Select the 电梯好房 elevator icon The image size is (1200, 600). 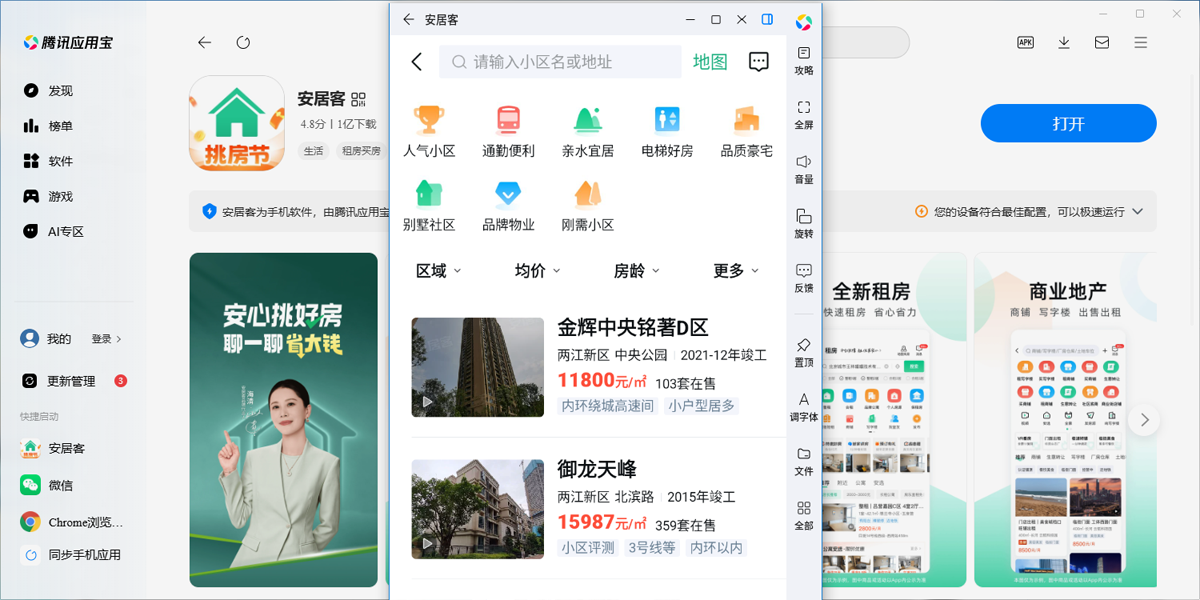pos(667,120)
